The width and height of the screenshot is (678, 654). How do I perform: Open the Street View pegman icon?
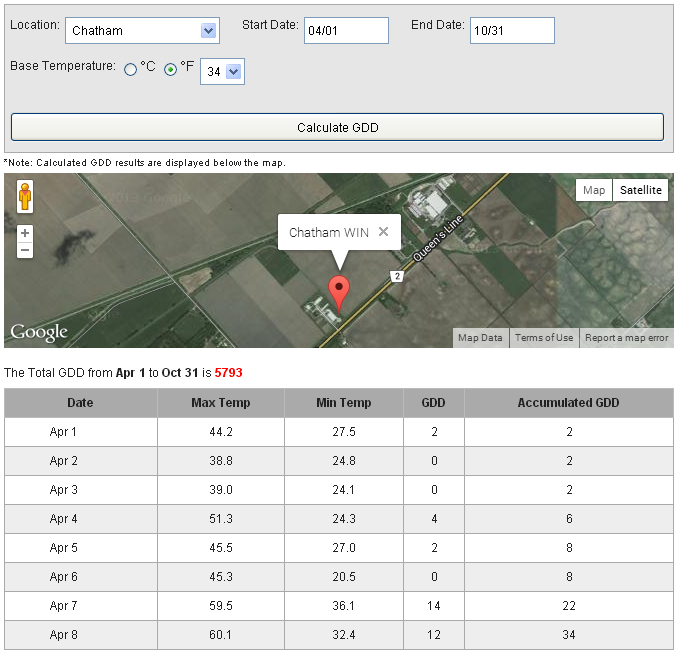click(x=25, y=197)
